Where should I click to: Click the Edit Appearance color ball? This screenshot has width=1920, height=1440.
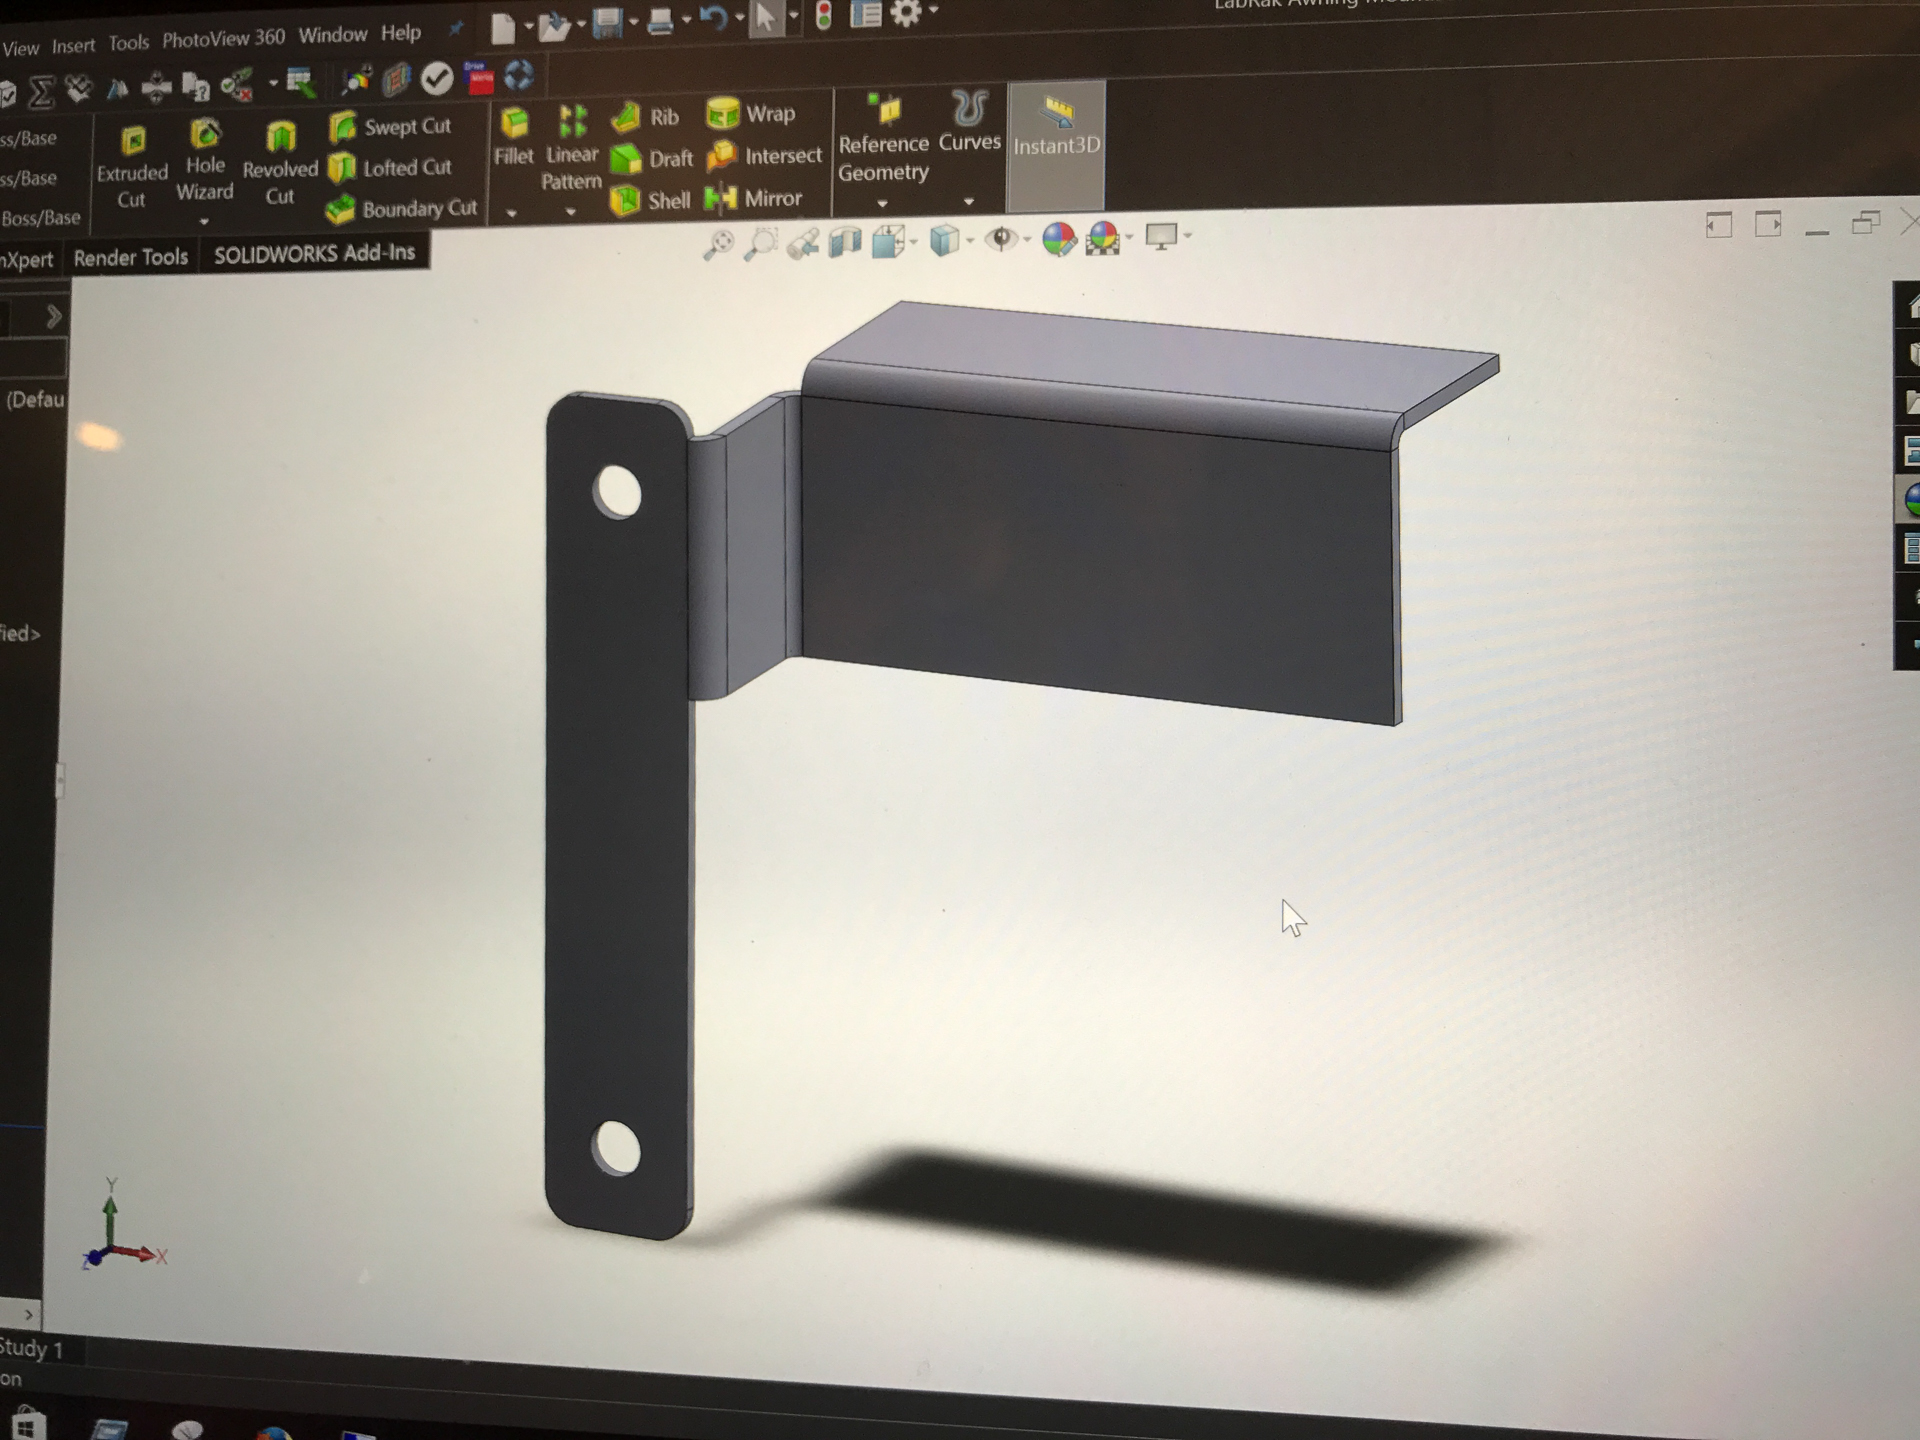pyautogui.click(x=1058, y=239)
